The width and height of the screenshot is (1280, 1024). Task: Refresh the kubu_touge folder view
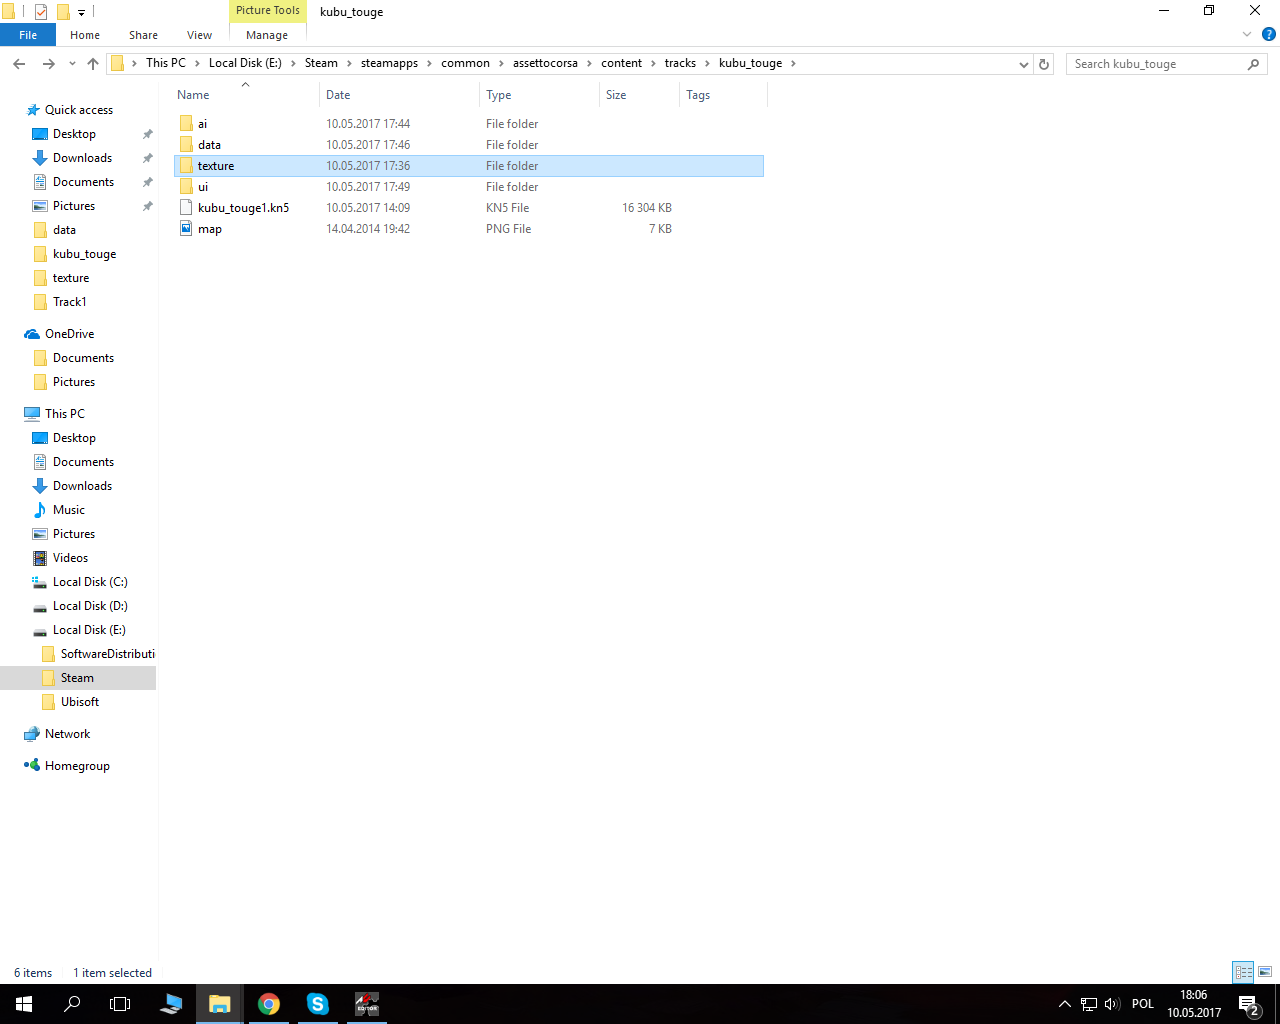tap(1044, 64)
